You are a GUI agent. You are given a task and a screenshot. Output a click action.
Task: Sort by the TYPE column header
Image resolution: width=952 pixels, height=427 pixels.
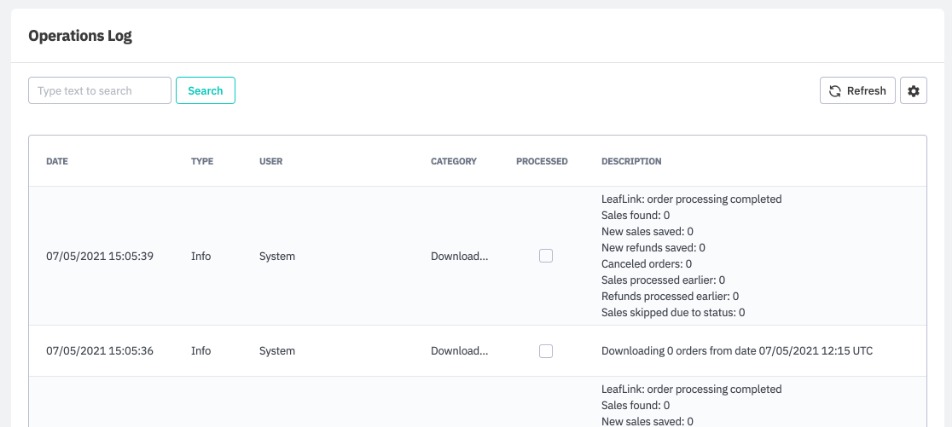coord(201,161)
